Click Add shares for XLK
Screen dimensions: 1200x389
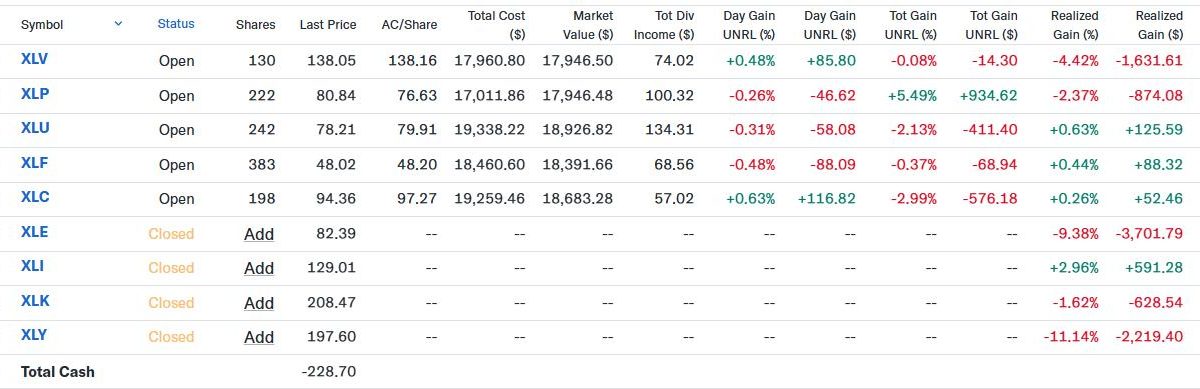259,303
